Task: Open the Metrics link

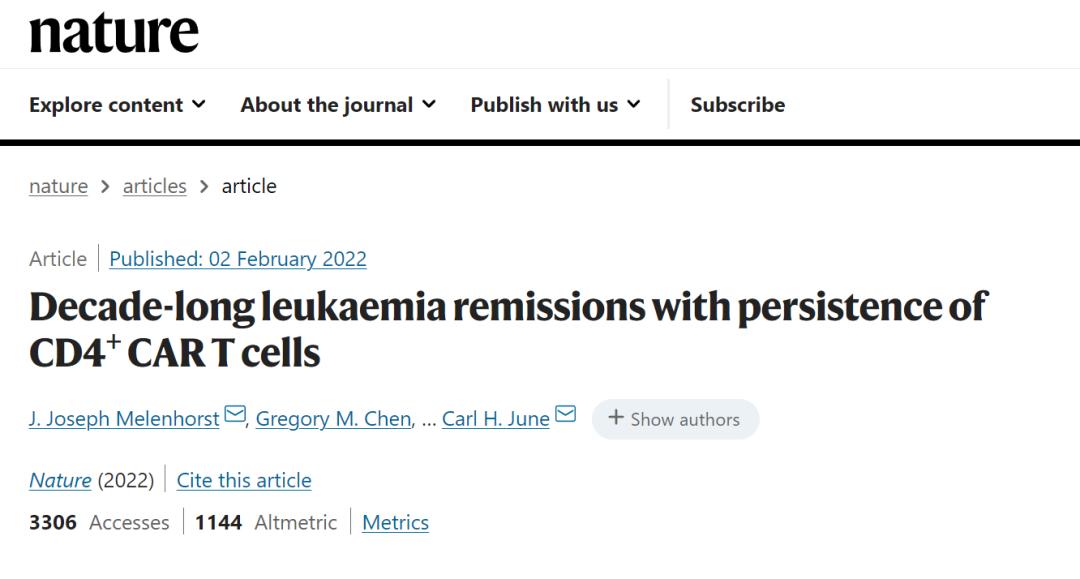Action: (x=395, y=523)
